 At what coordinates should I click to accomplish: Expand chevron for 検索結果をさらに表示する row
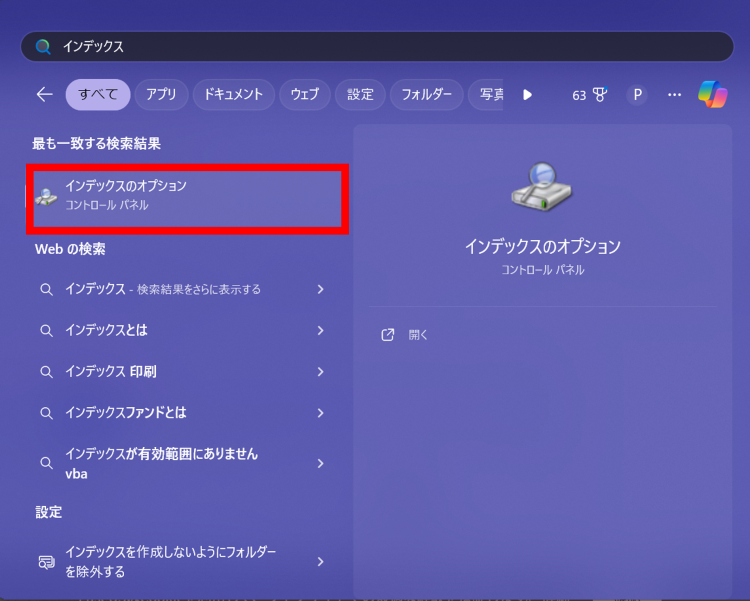coord(320,289)
